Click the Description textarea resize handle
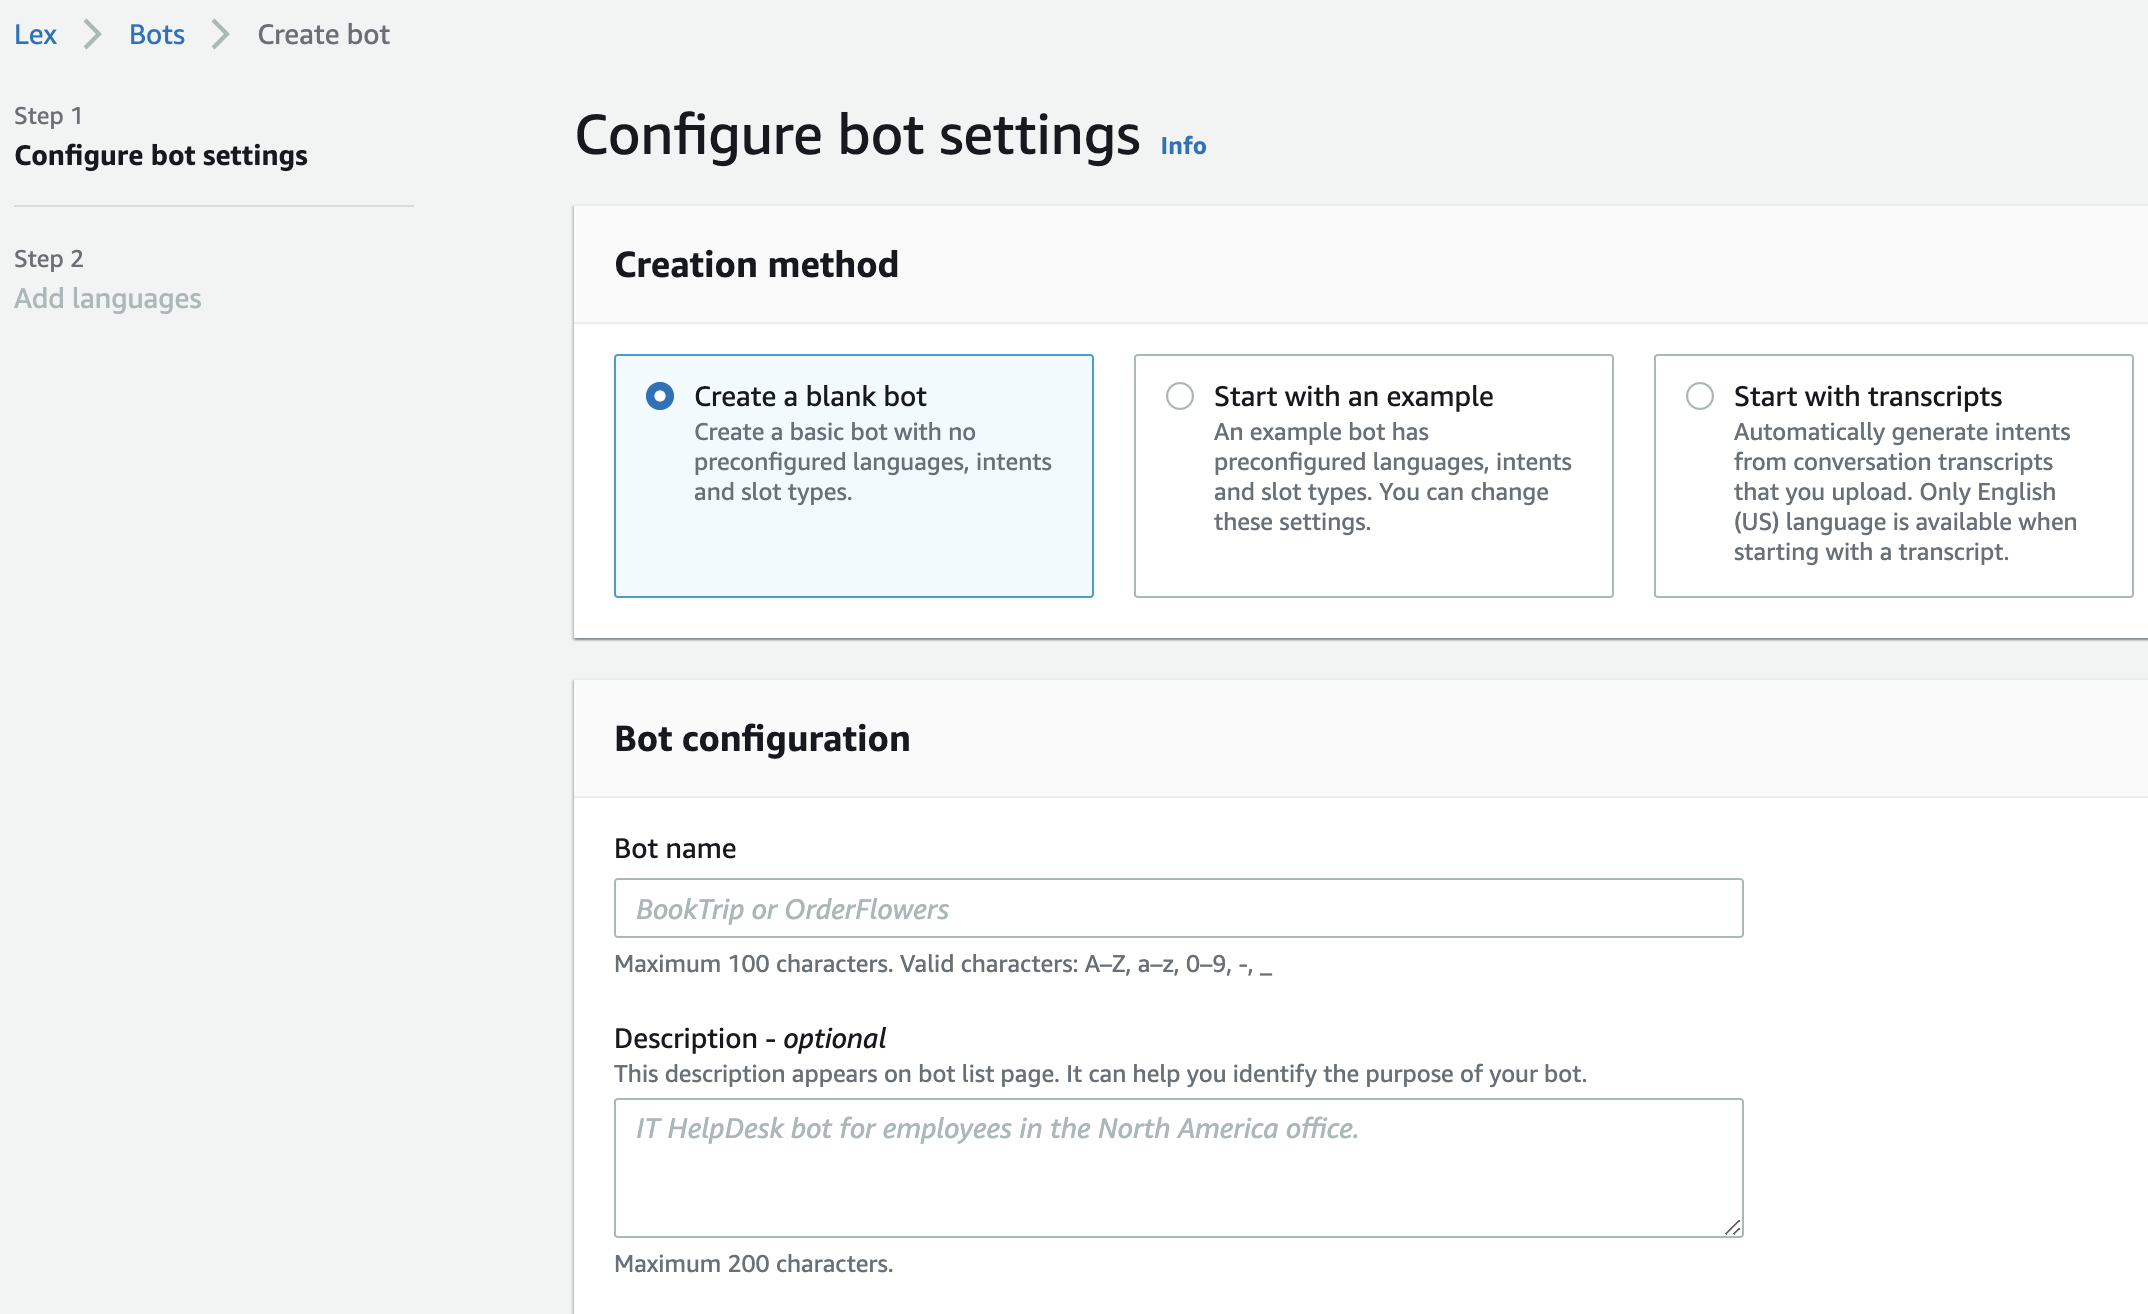The width and height of the screenshot is (2148, 1314). pyautogui.click(x=1732, y=1227)
